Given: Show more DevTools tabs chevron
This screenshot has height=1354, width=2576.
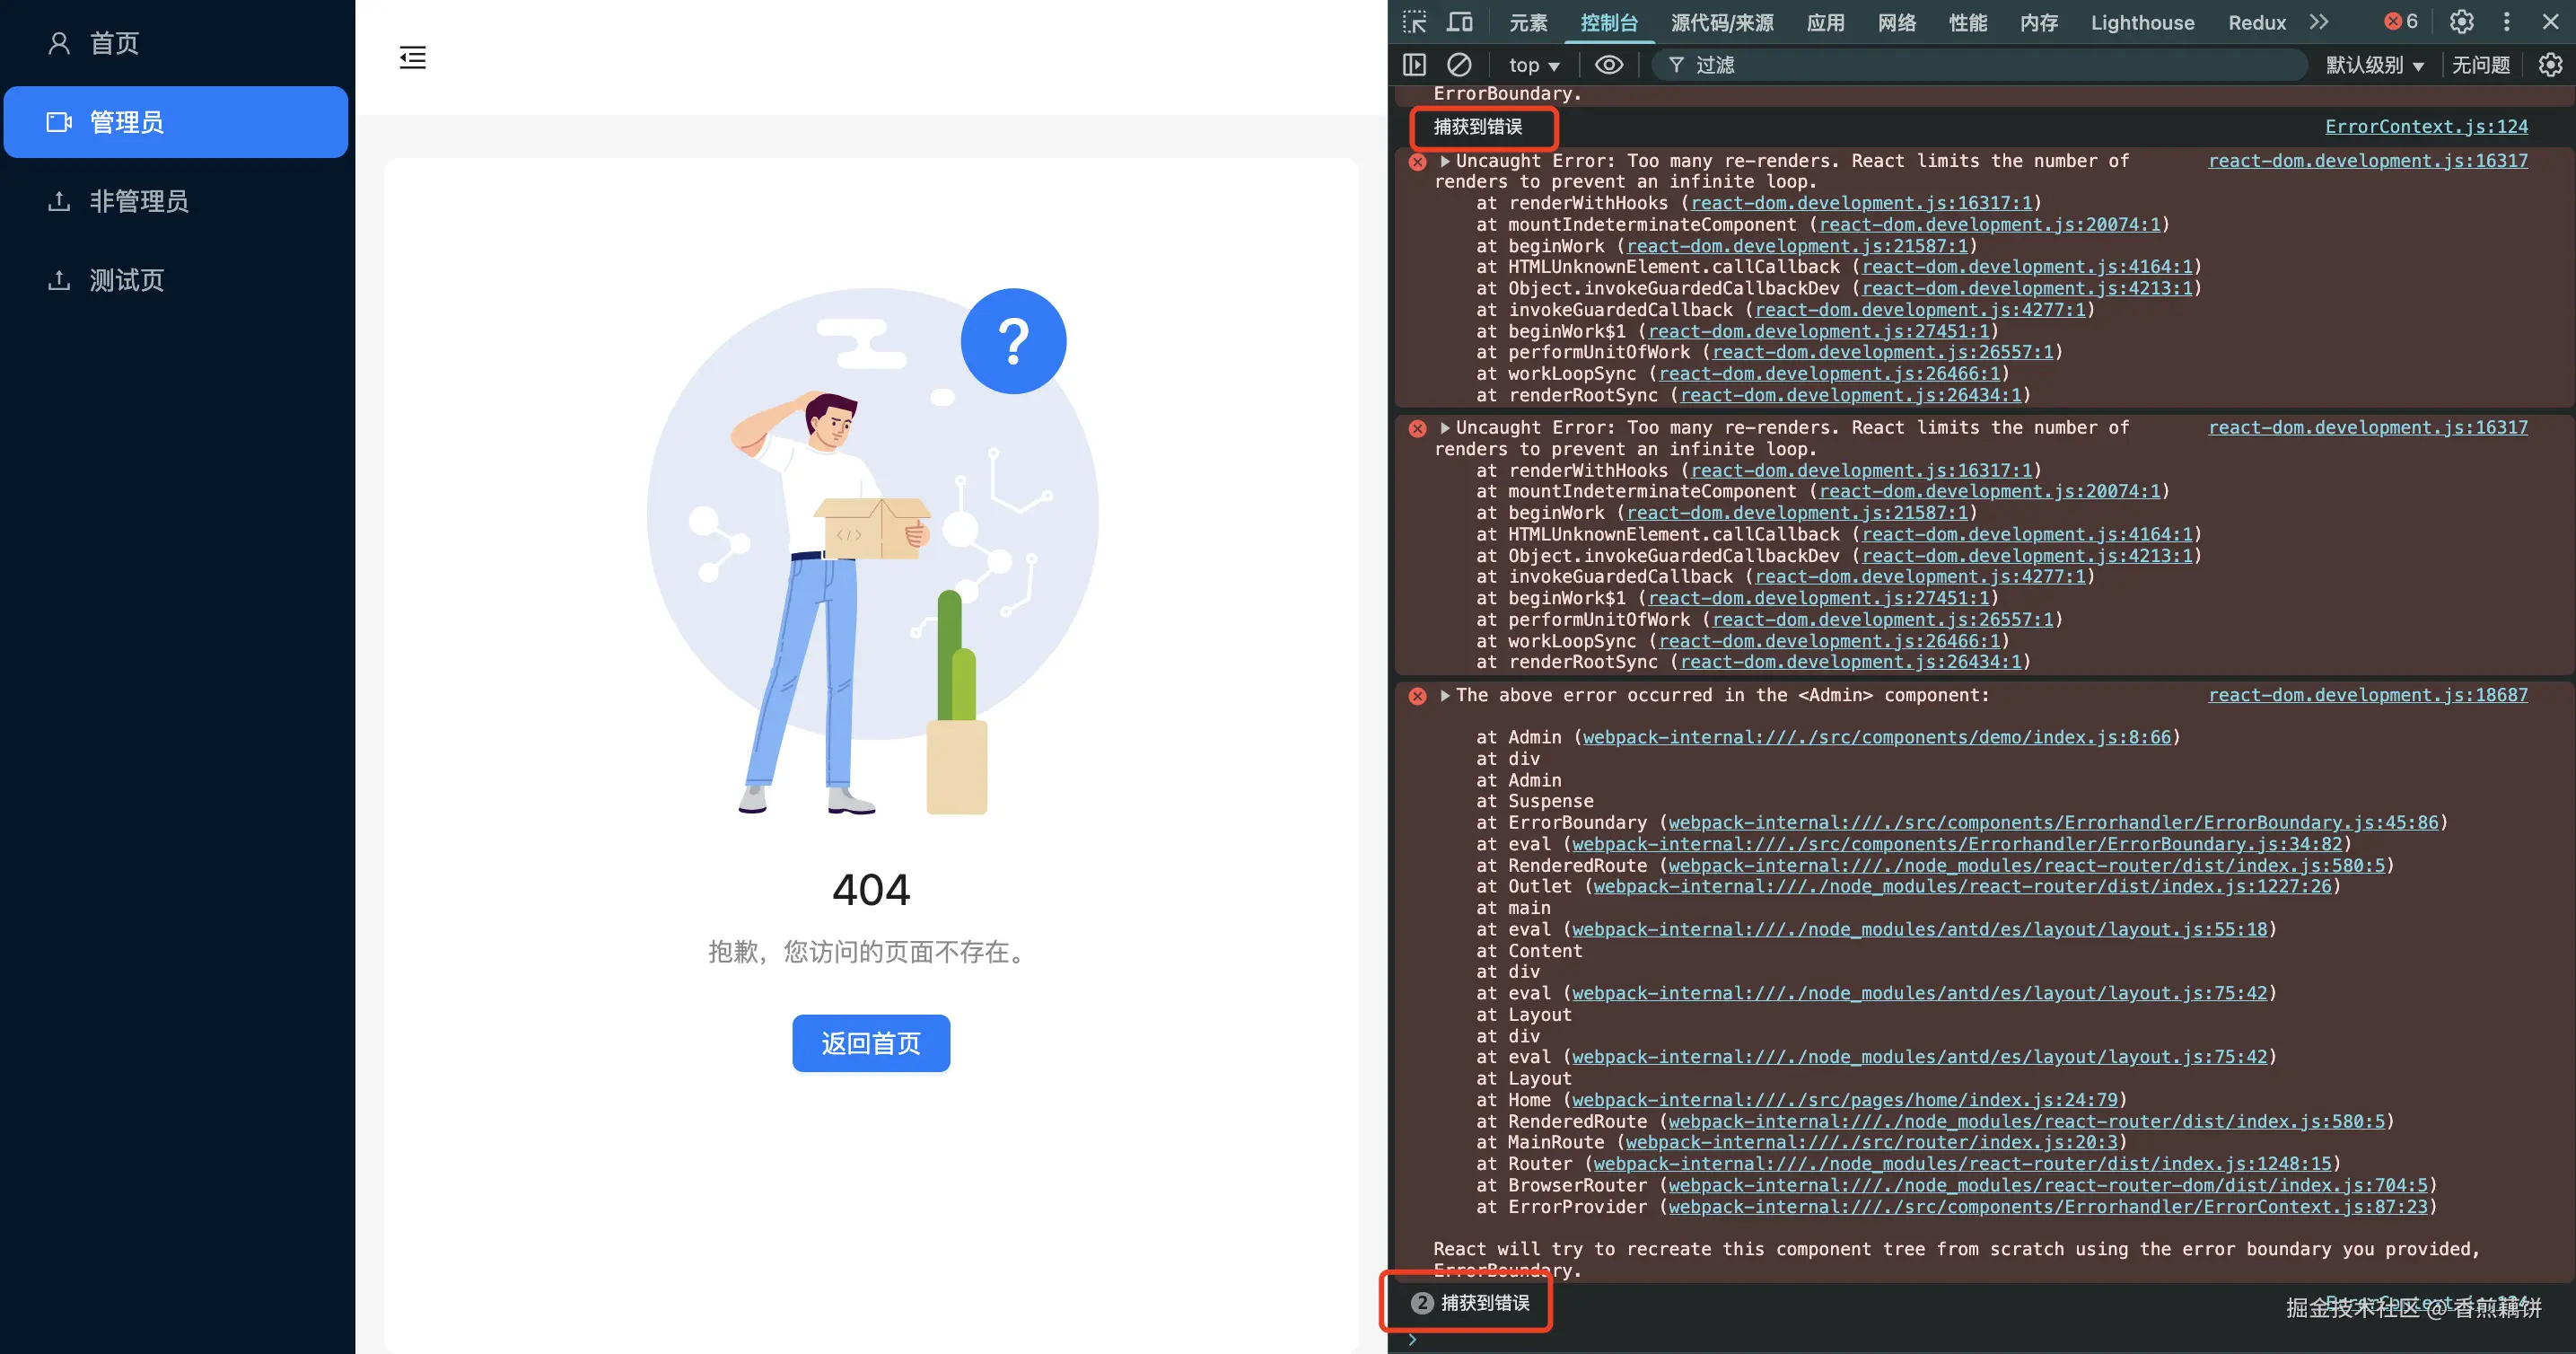Looking at the screenshot, I should pyautogui.click(x=2319, y=22).
